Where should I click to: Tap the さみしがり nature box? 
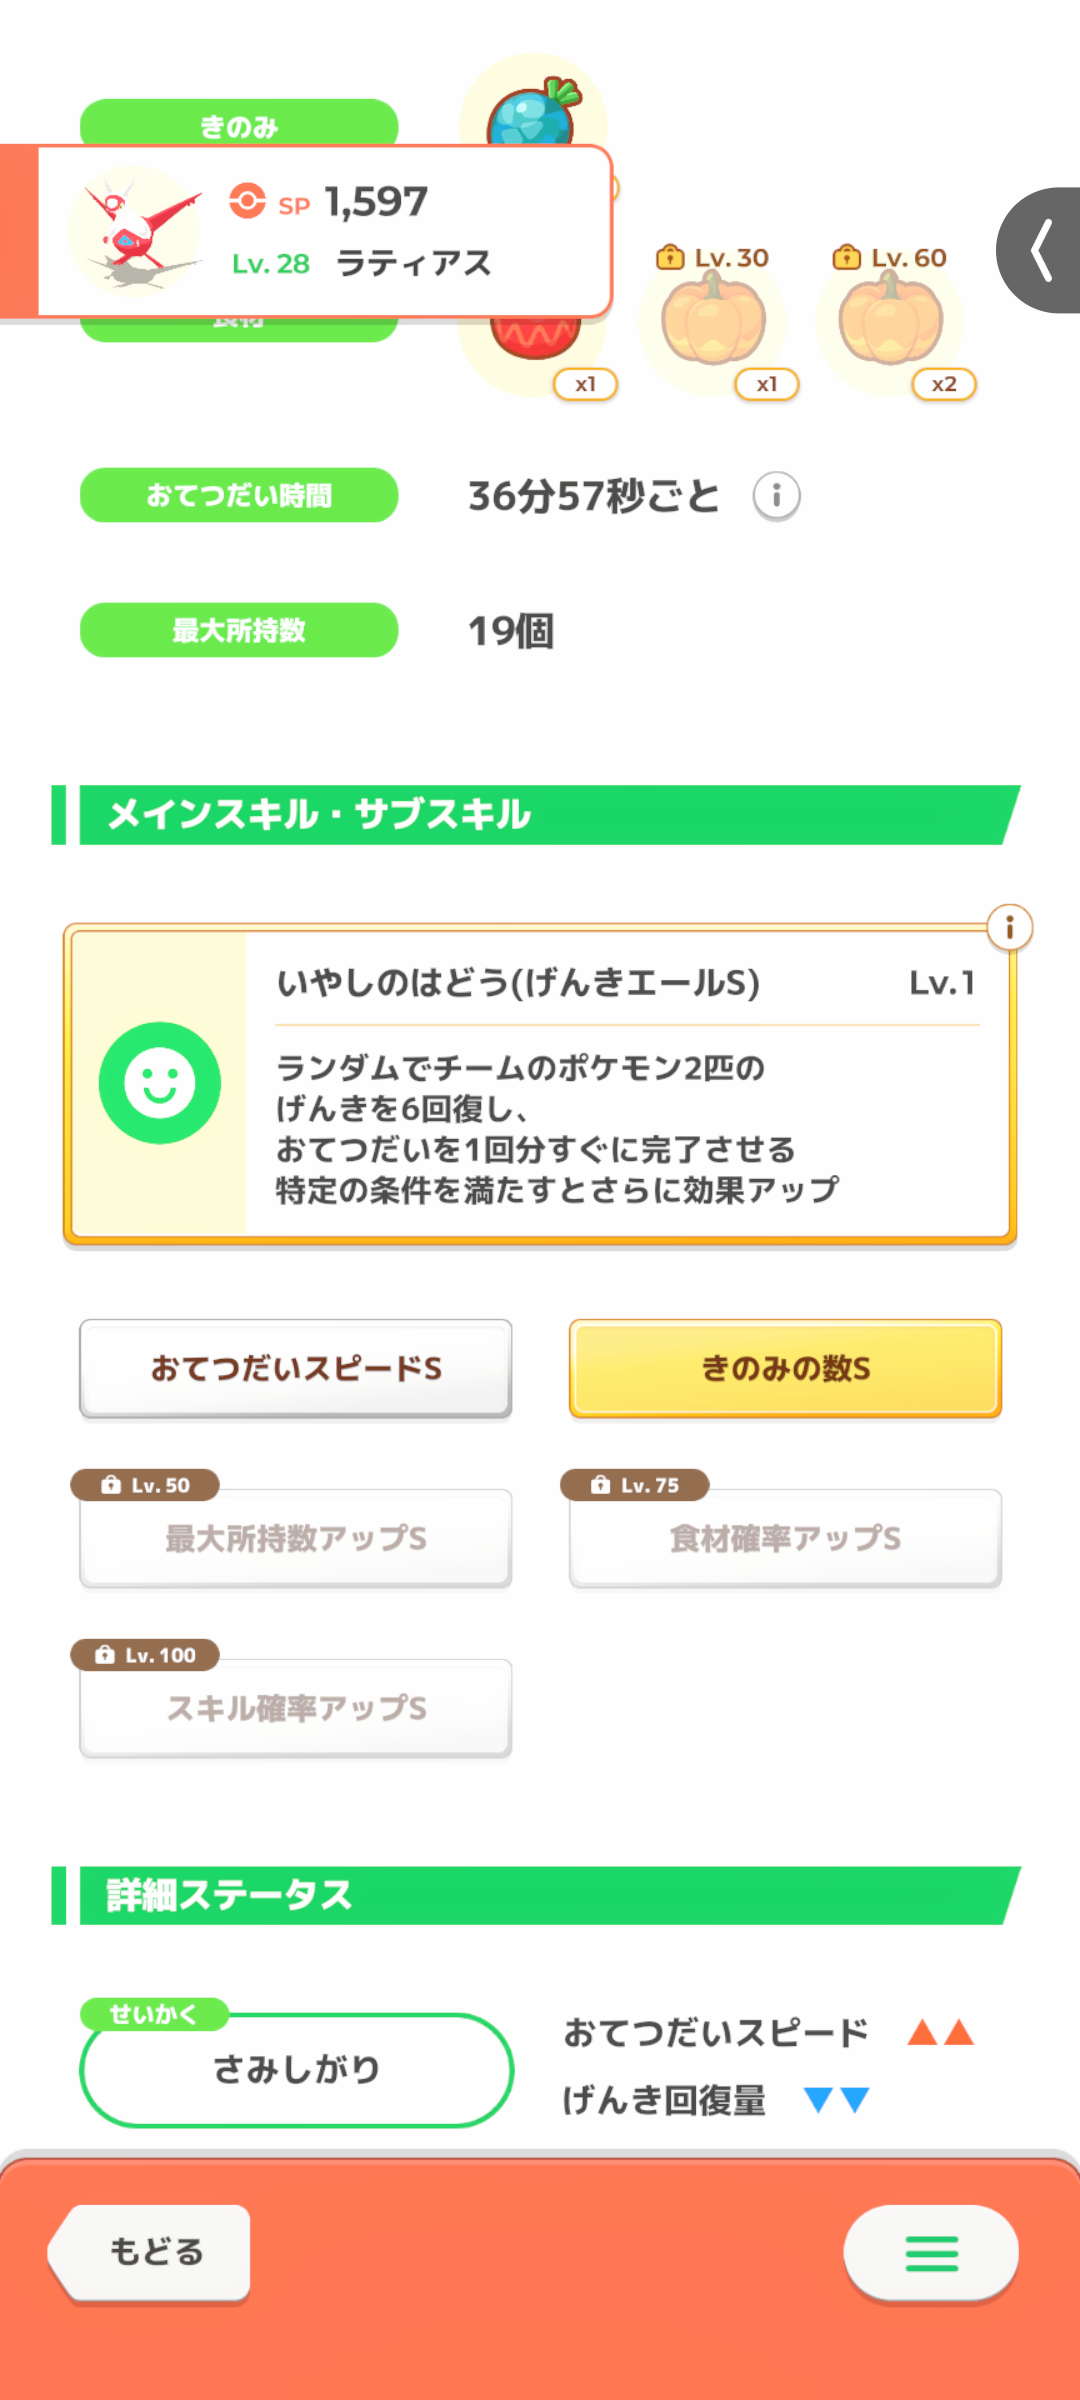point(296,2069)
